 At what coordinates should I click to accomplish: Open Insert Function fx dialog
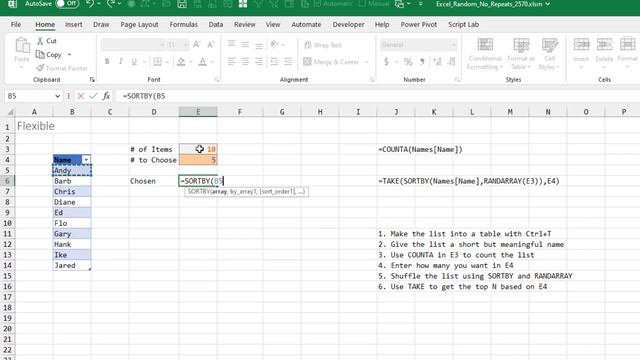(x=106, y=96)
